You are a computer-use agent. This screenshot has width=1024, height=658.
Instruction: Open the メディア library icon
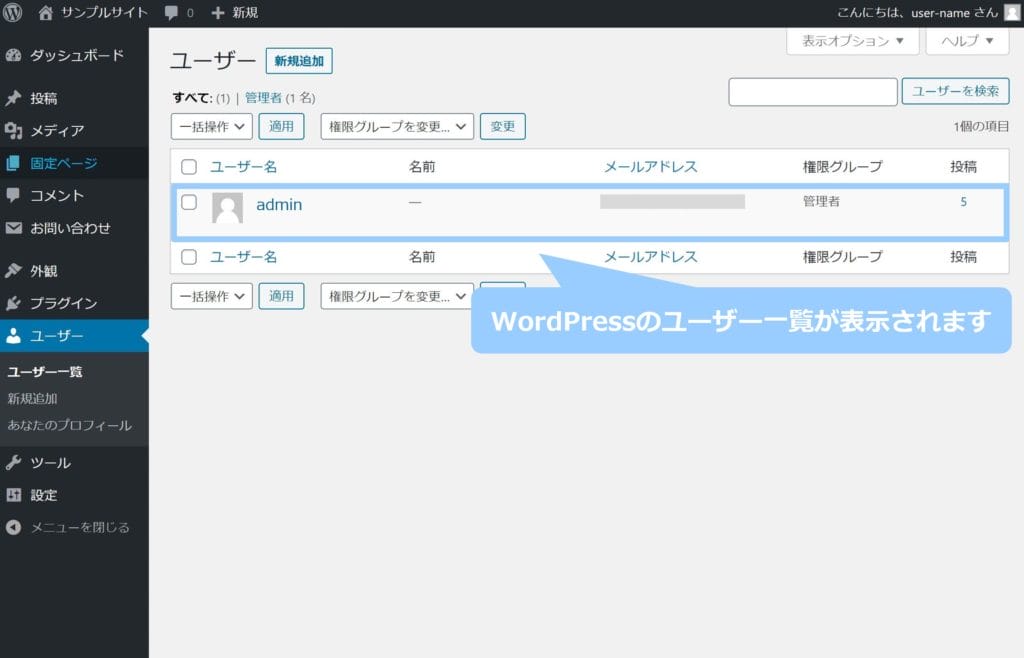(x=13, y=131)
